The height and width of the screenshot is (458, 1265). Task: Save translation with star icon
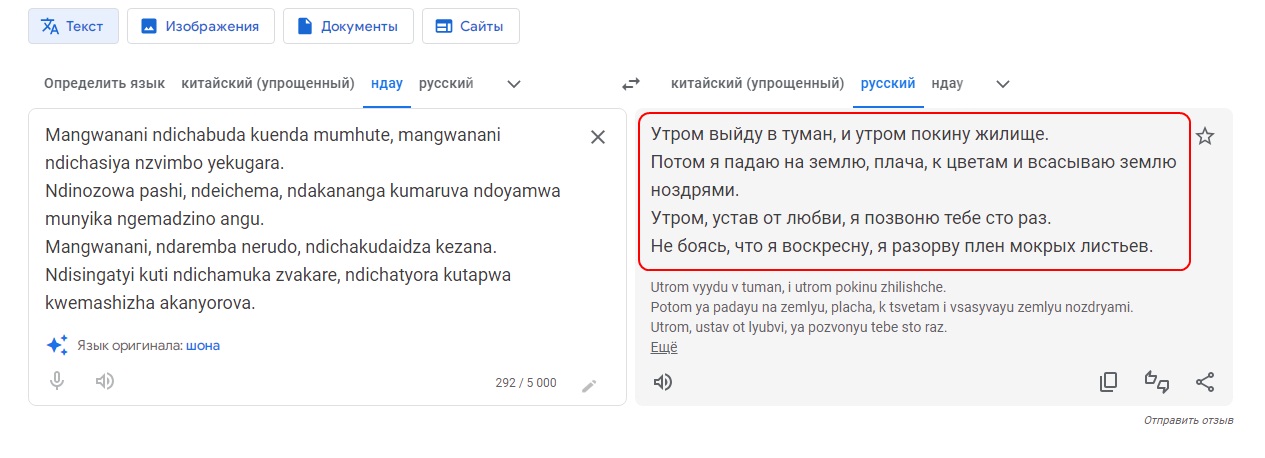(x=1205, y=137)
